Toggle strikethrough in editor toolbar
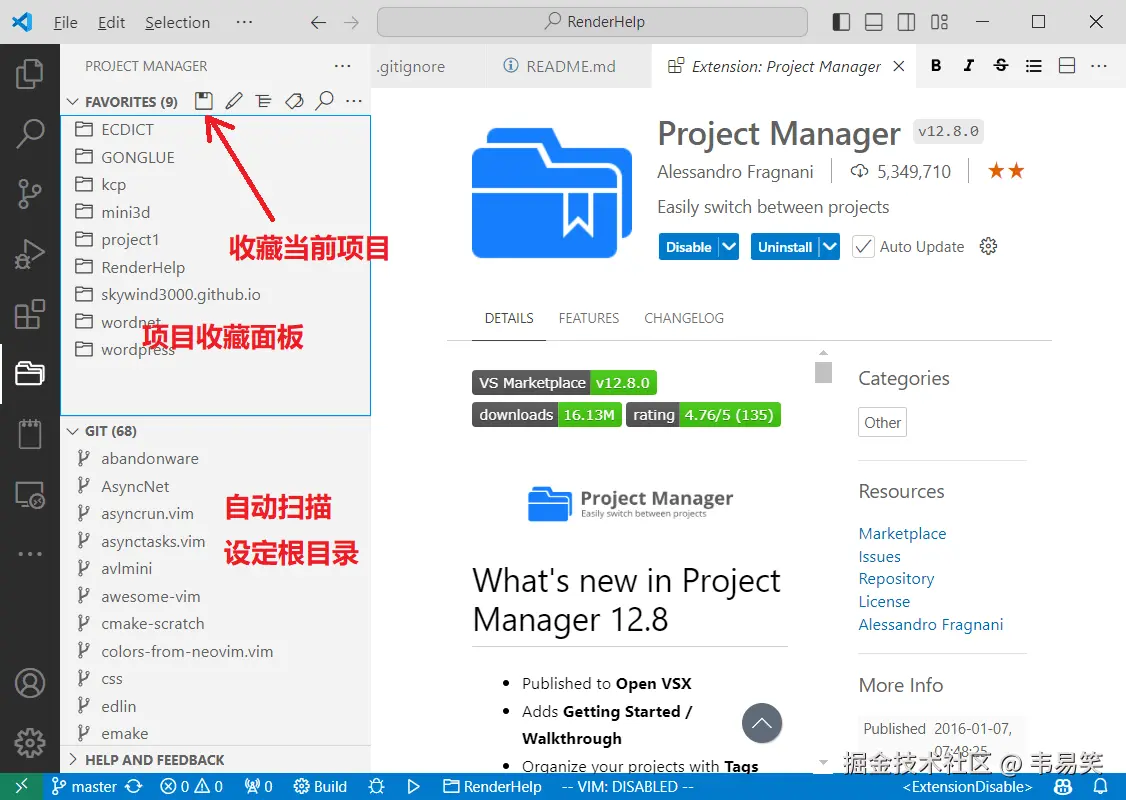This screenshot has width=1126, height=800. pyautogui.click(x=1000, y=66)
